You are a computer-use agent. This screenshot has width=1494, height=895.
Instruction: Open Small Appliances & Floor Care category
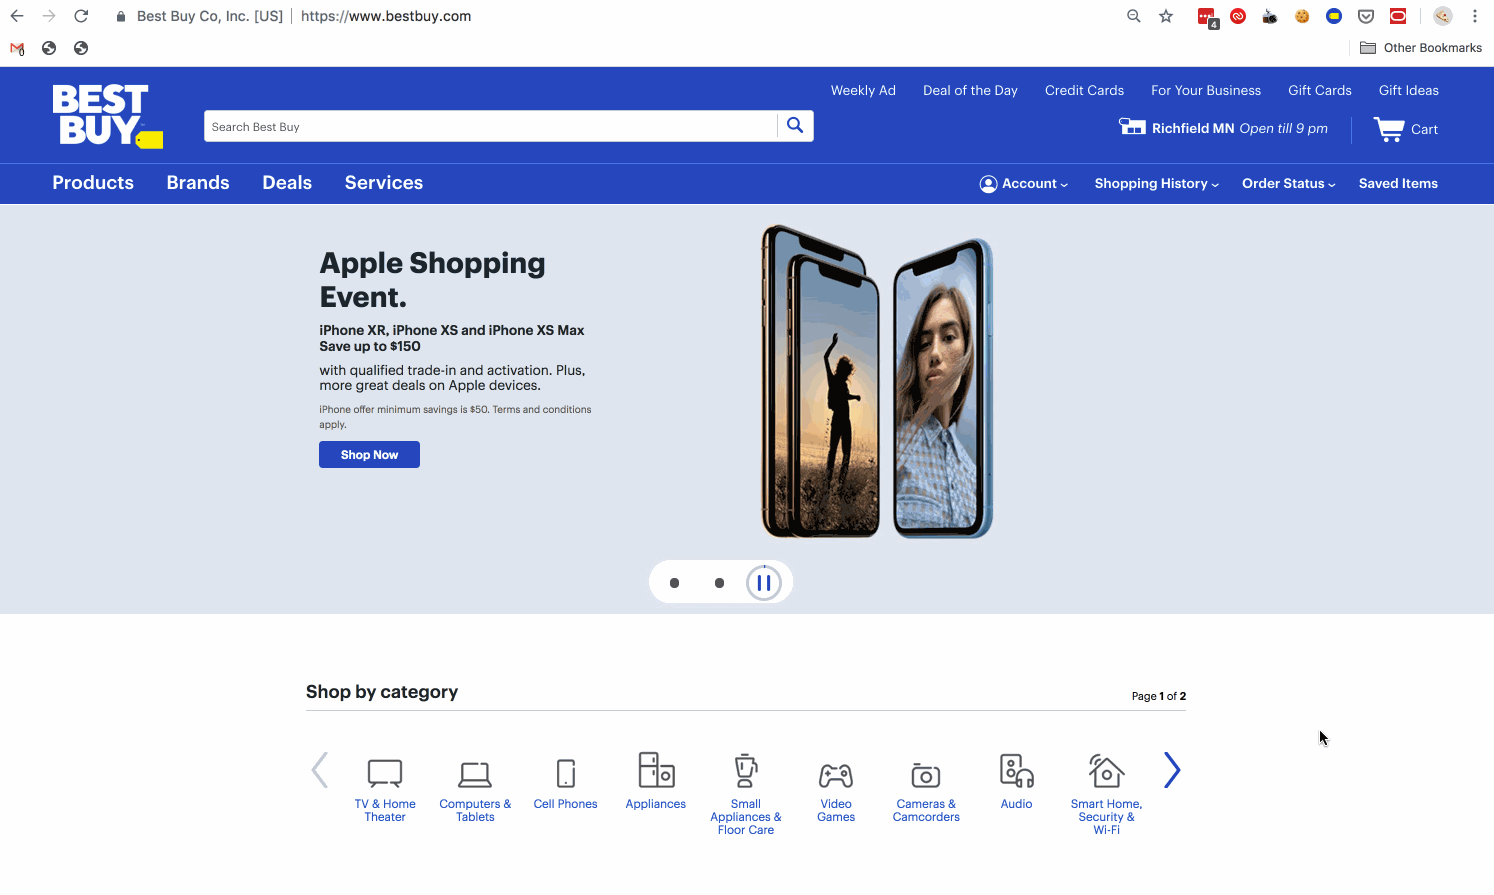746,795
